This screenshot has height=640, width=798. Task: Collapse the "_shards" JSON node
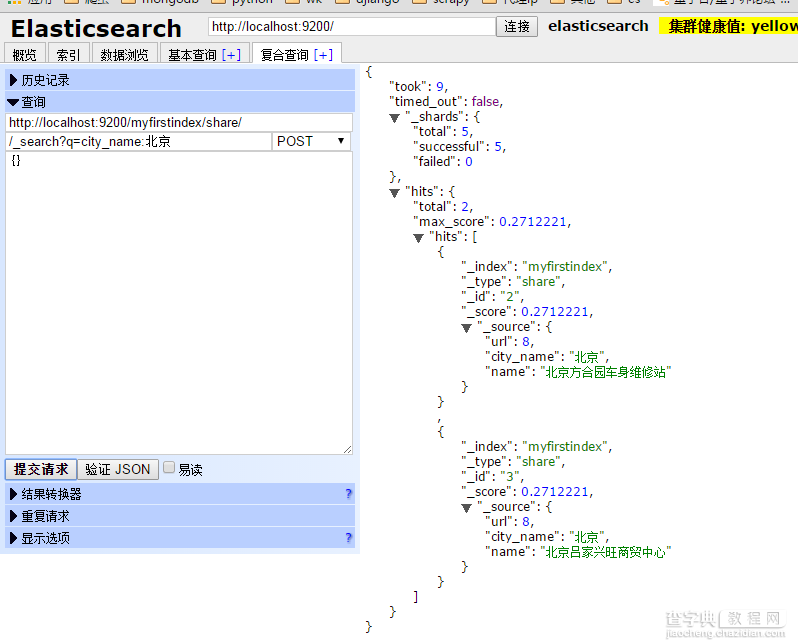(394, 118)
